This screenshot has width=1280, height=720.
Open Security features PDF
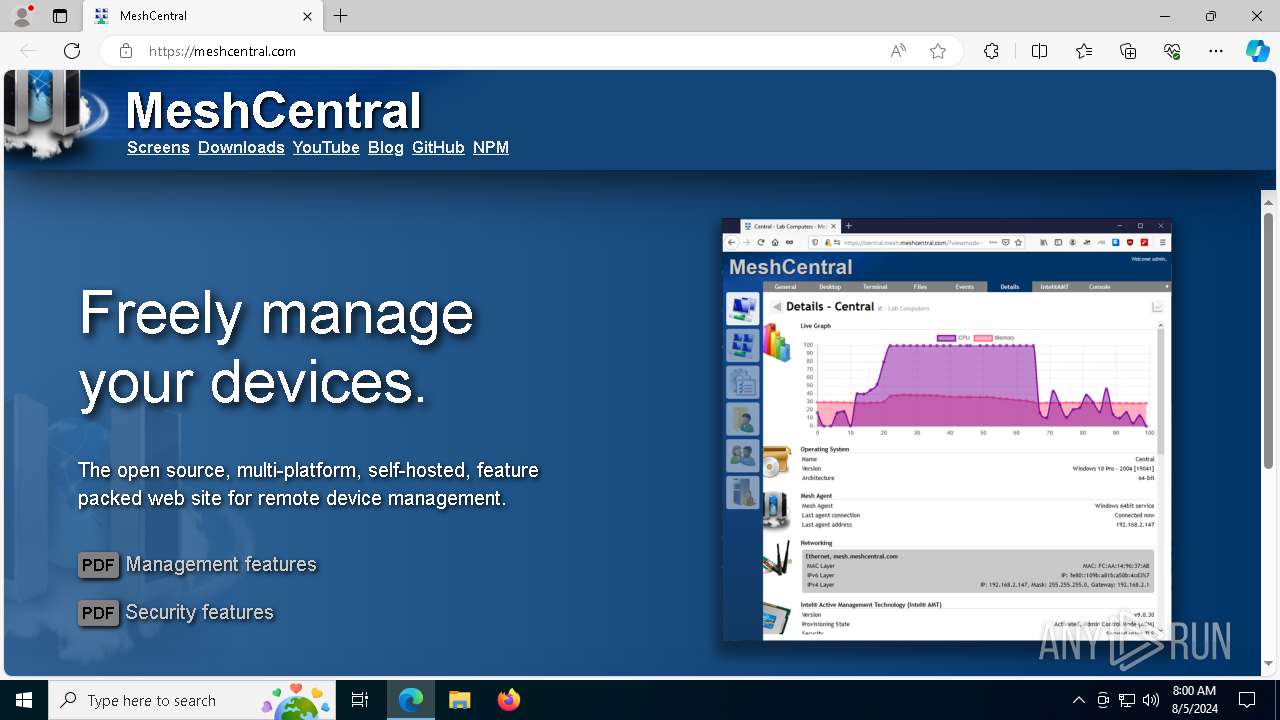pyautogui.click(x=200, y=612)
